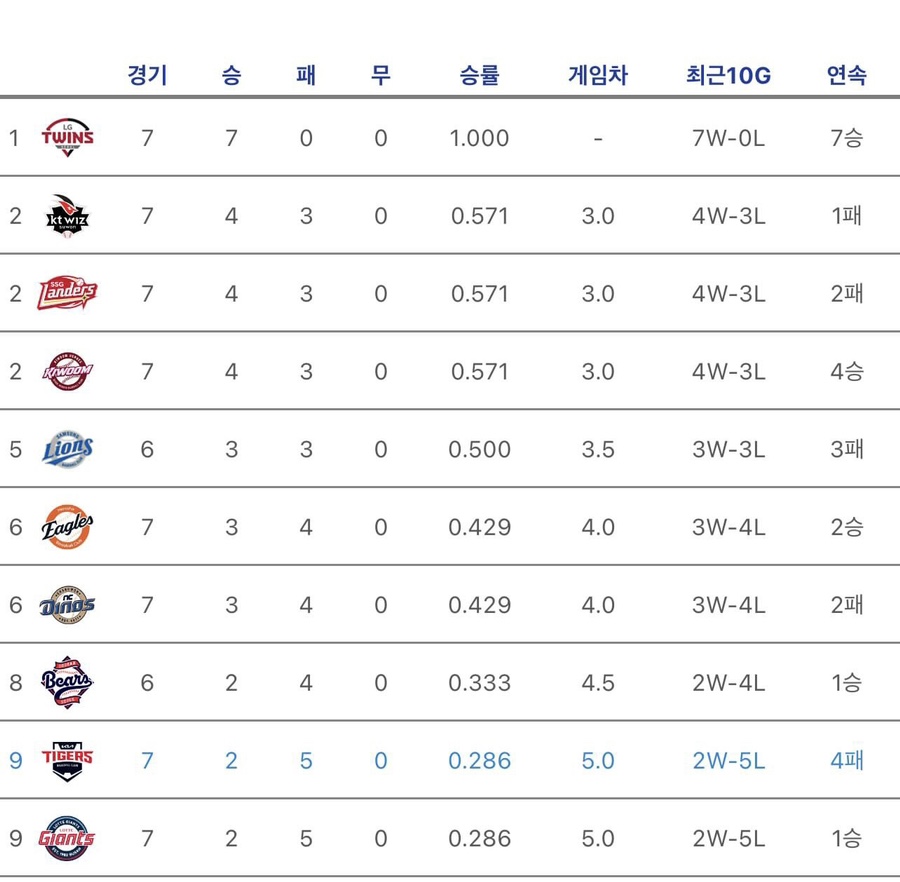Click the 패 column header

pyautogui.click(x=306, y=75)
